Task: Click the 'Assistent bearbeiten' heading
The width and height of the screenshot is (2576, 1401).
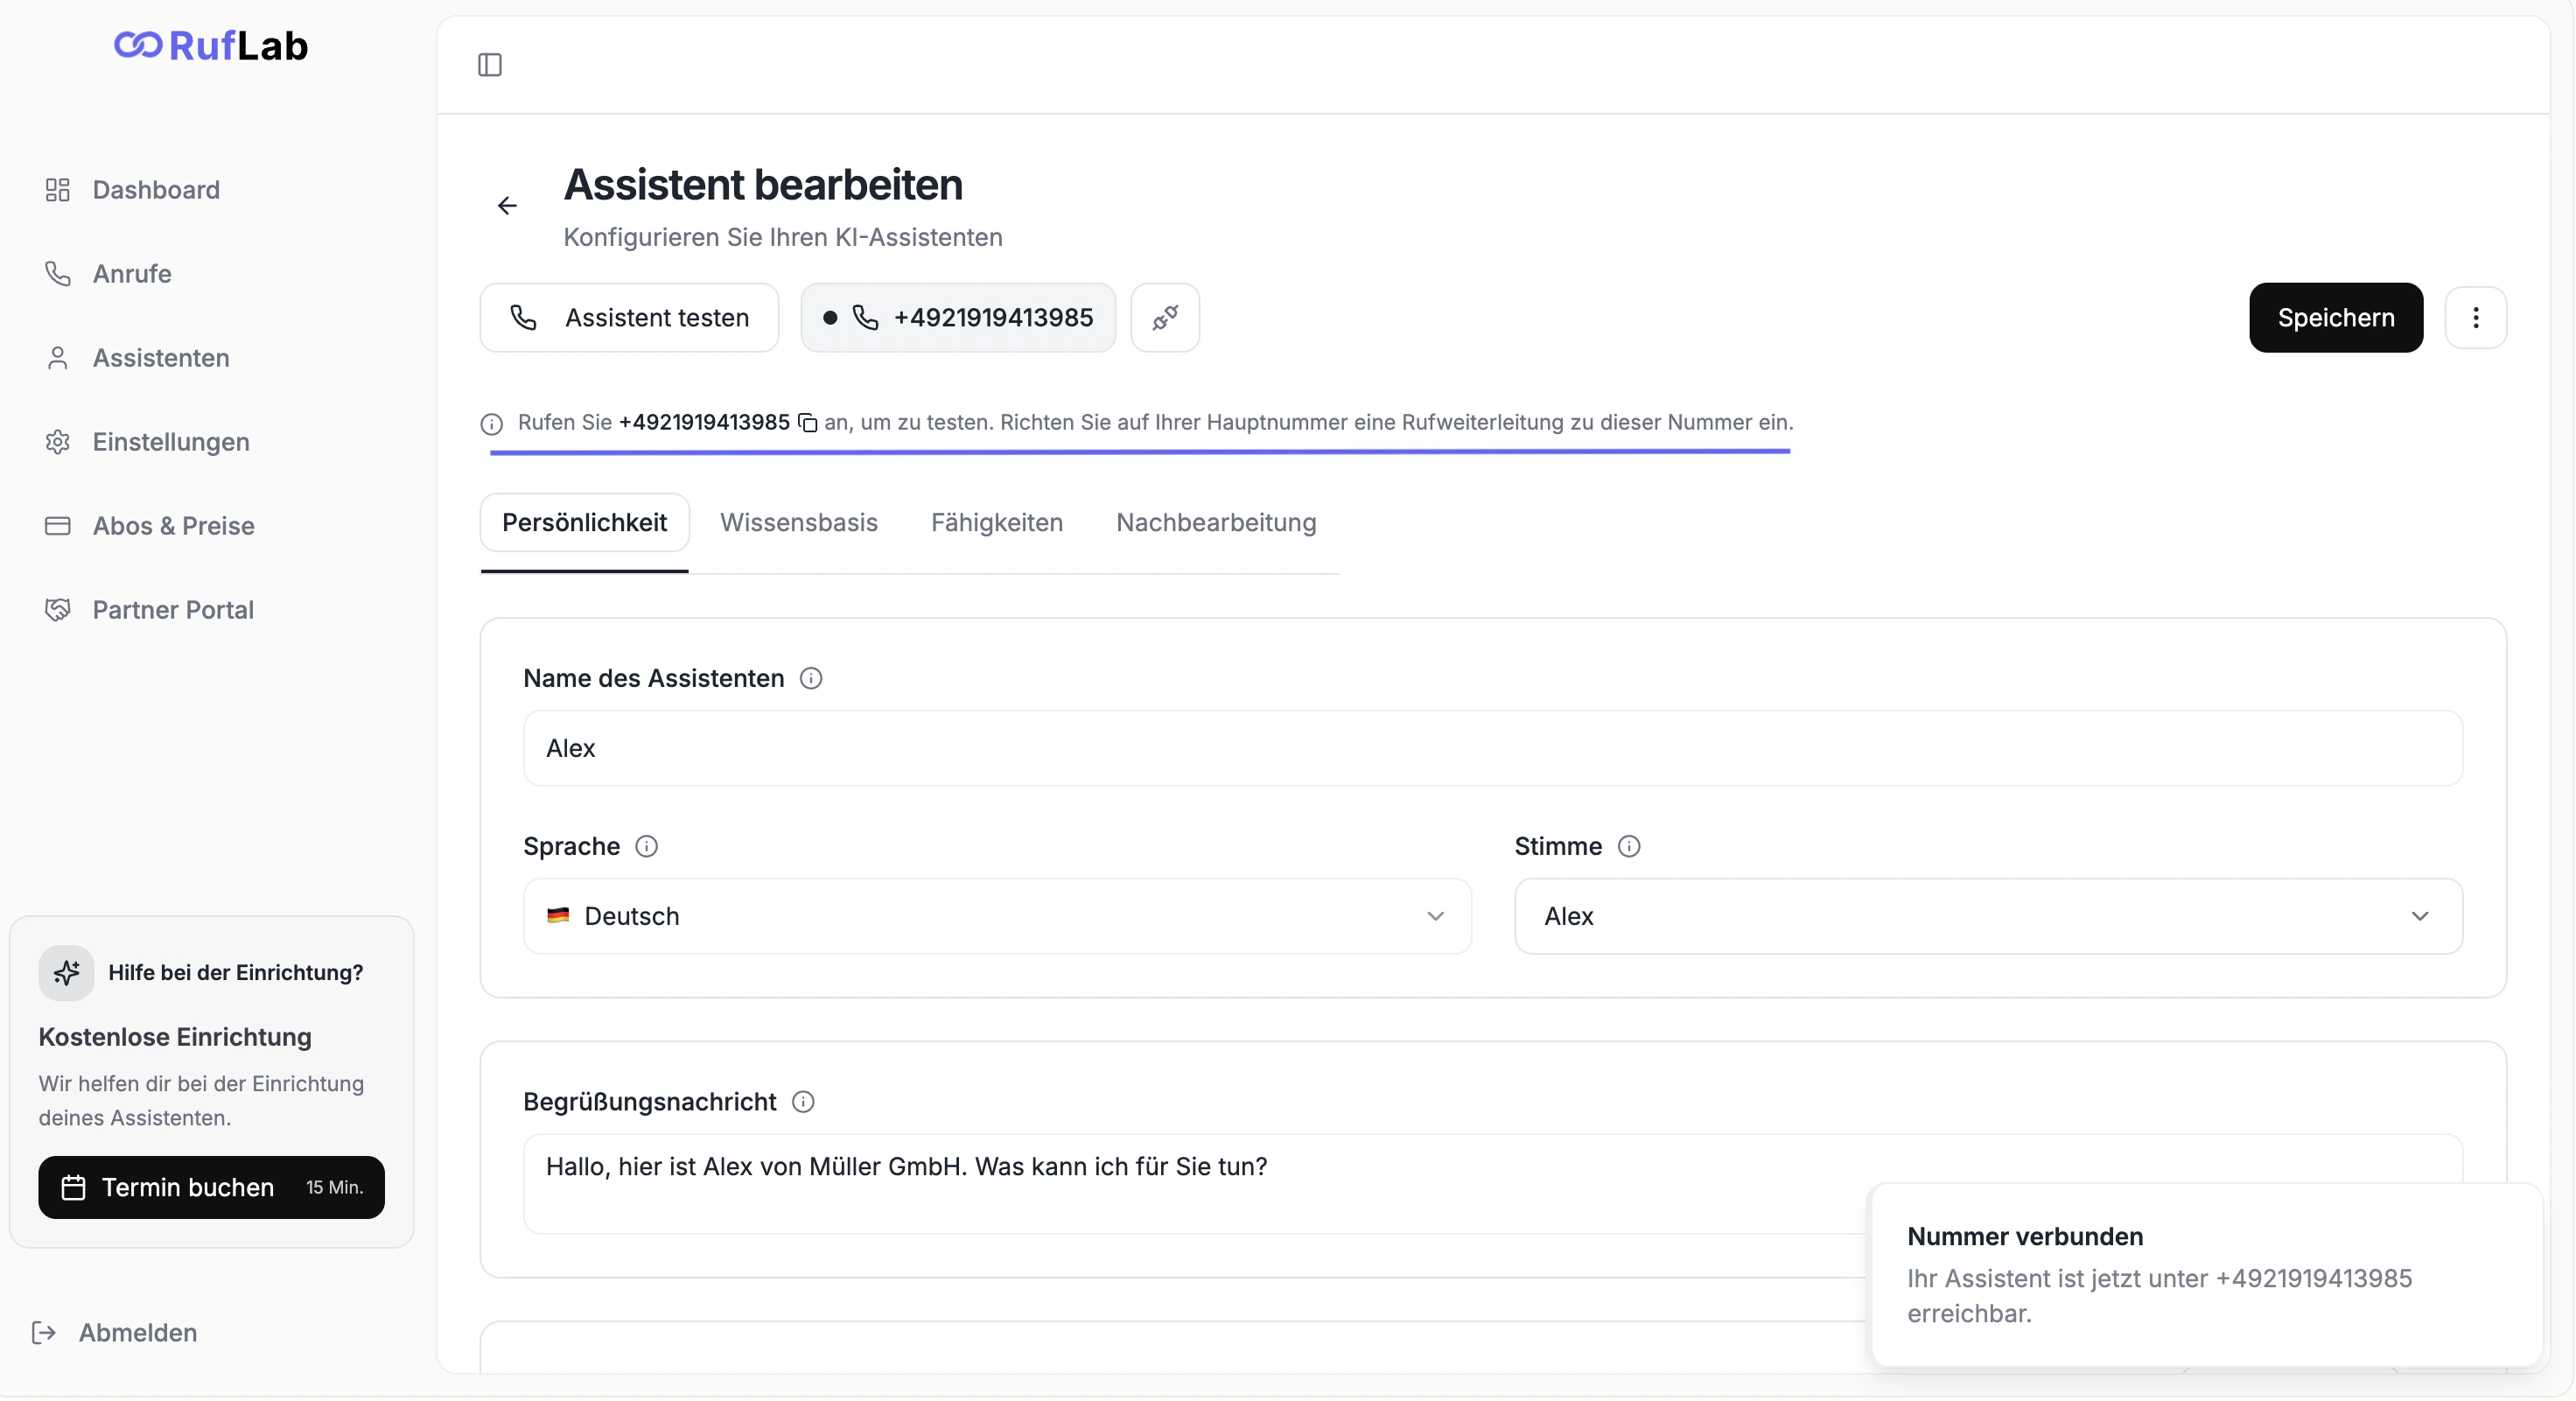Action: pos(764,185)
